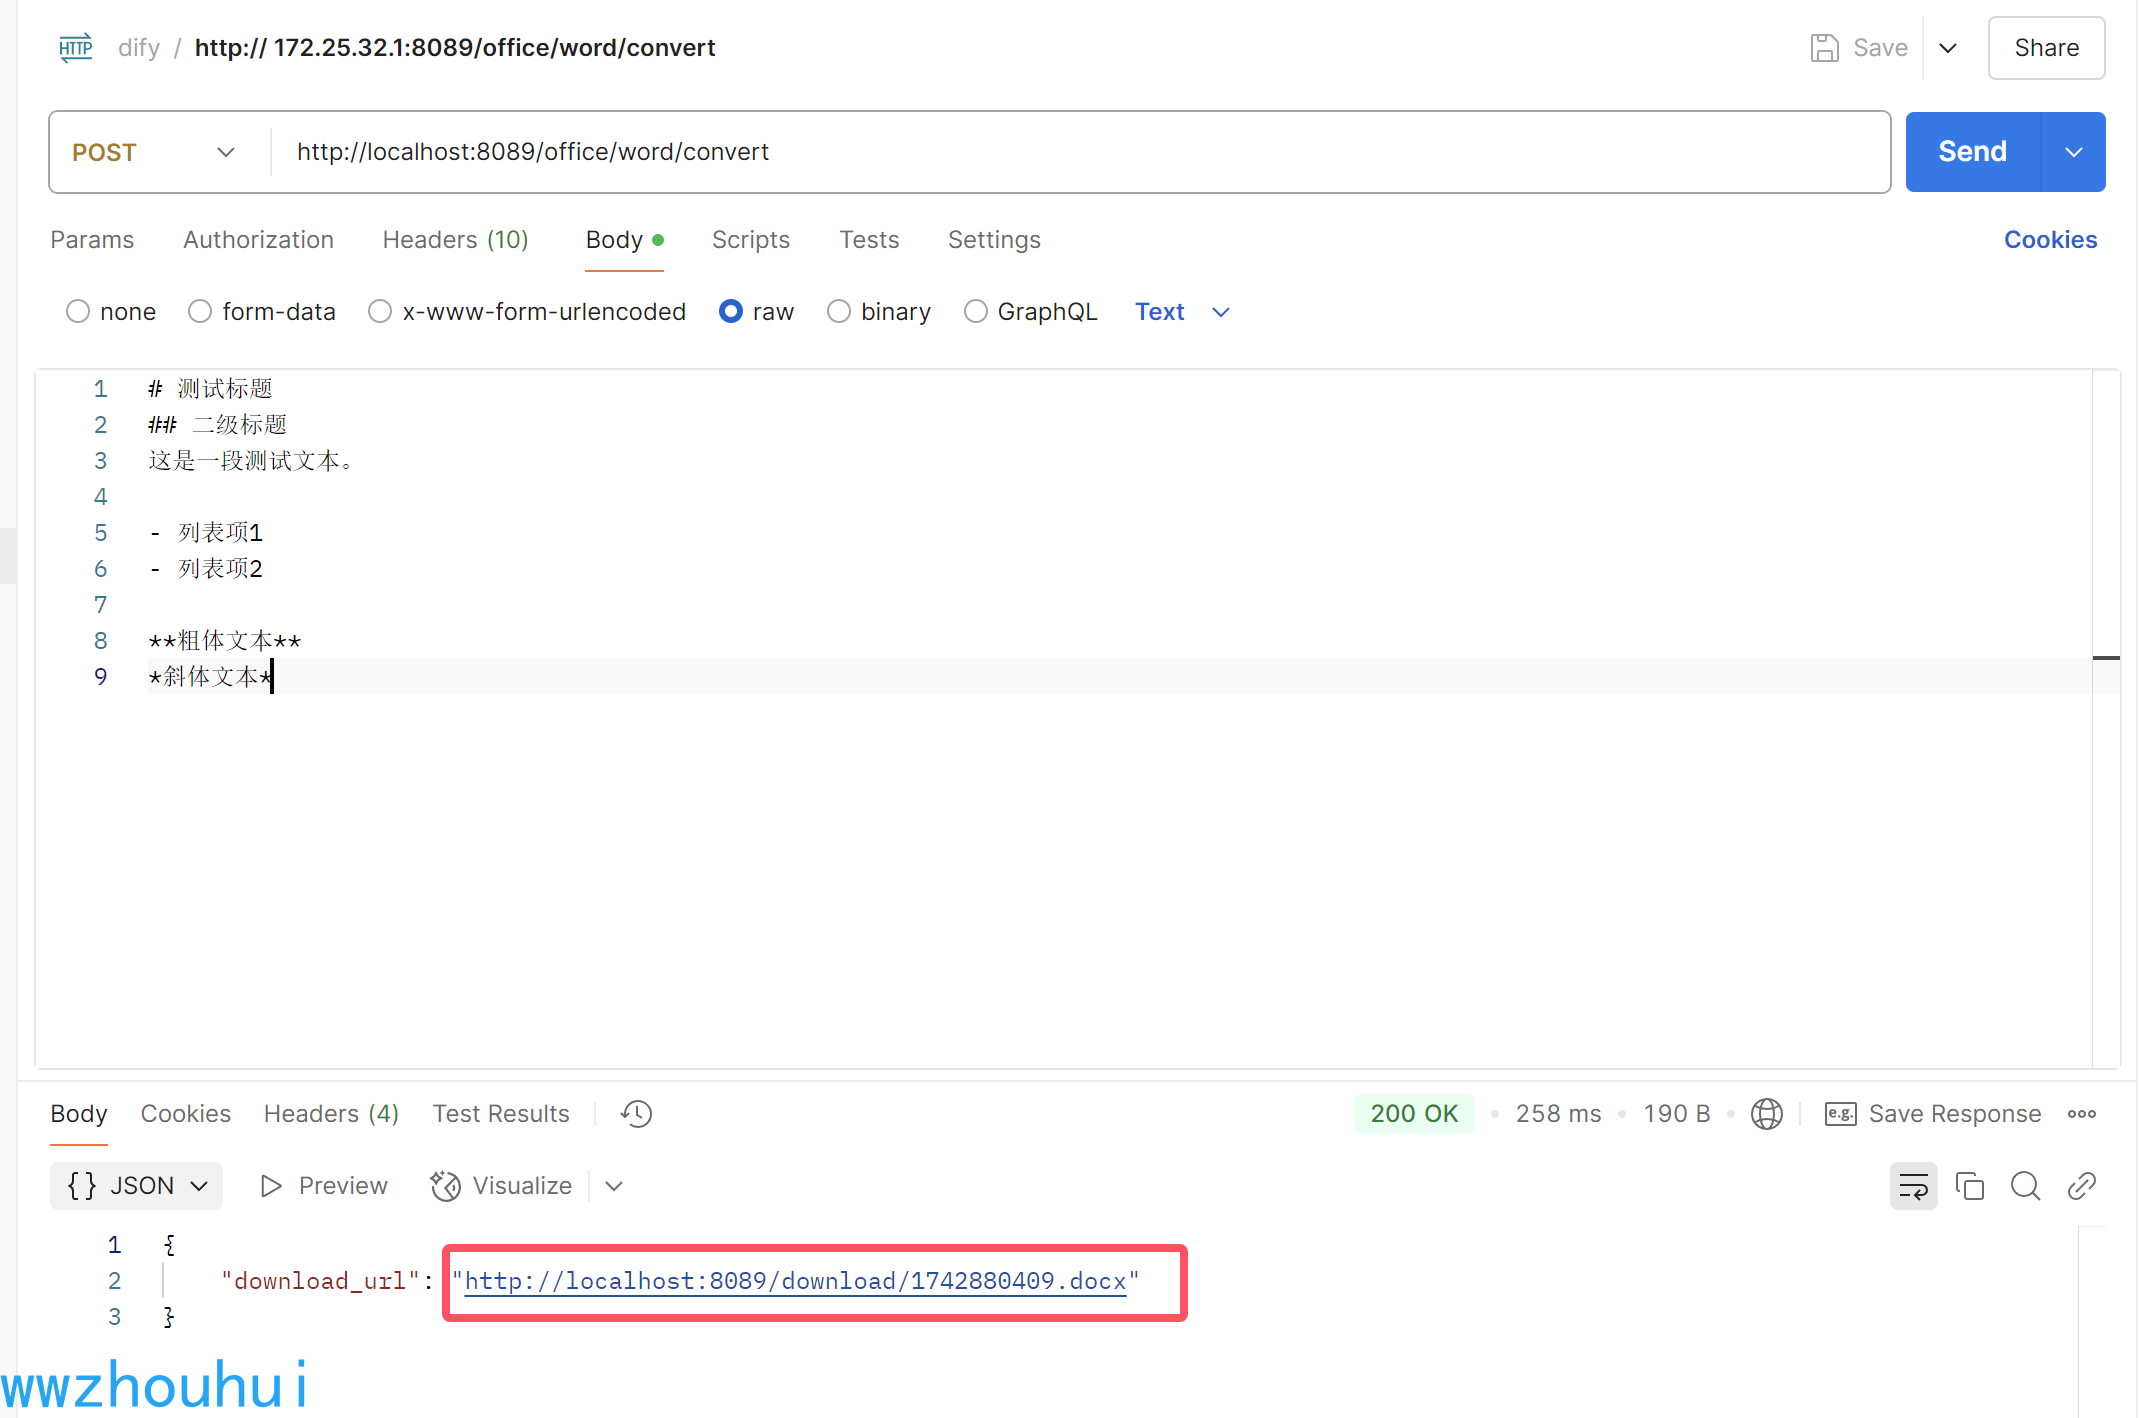Screen dimensions: 2152x1418
Task: Select the binary body option
Action: (x=839, y=312)
